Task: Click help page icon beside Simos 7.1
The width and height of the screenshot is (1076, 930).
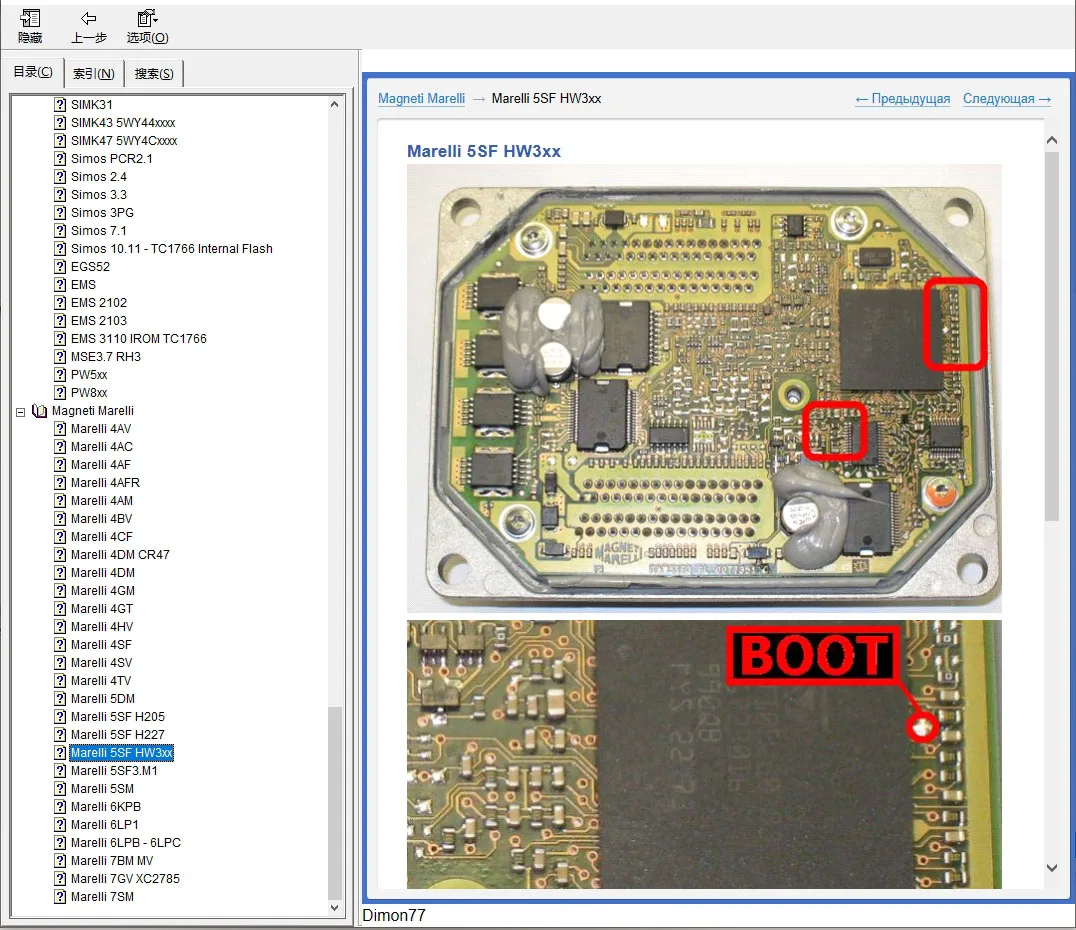Action: pyautogui.click(x=60, y=231)
